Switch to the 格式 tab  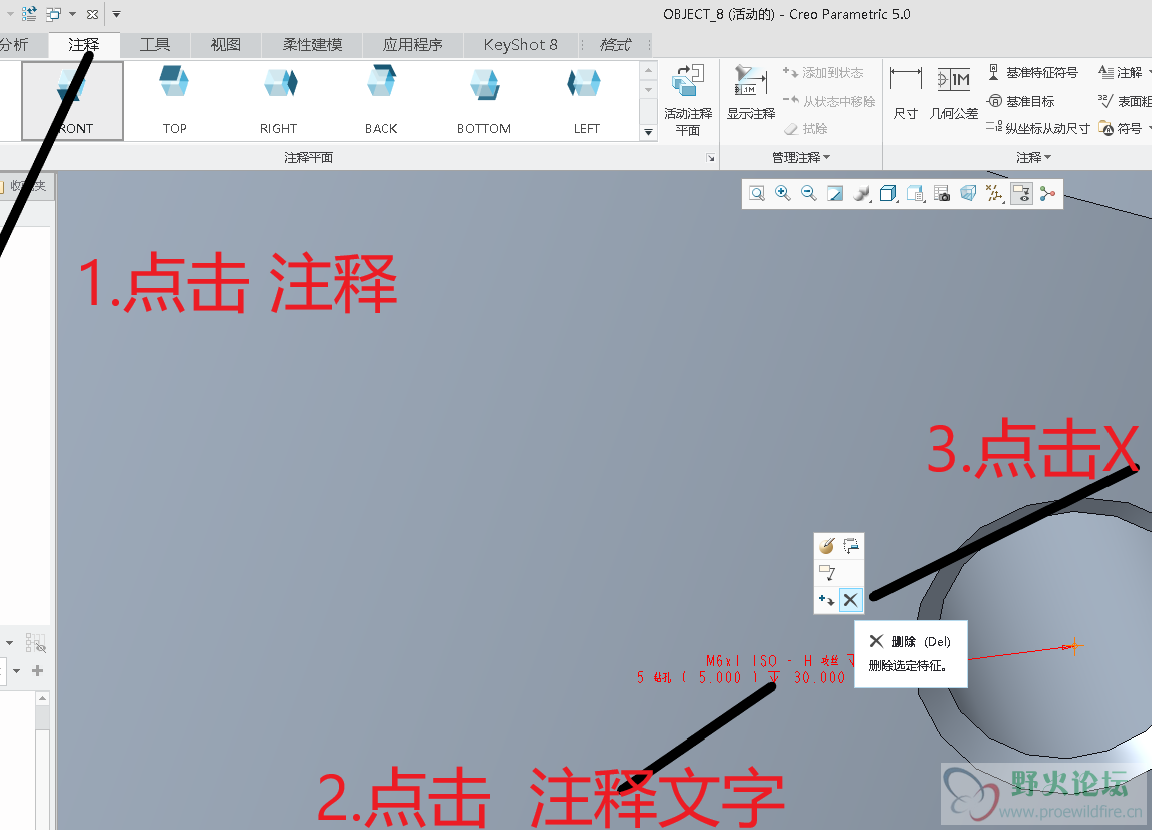616,45
